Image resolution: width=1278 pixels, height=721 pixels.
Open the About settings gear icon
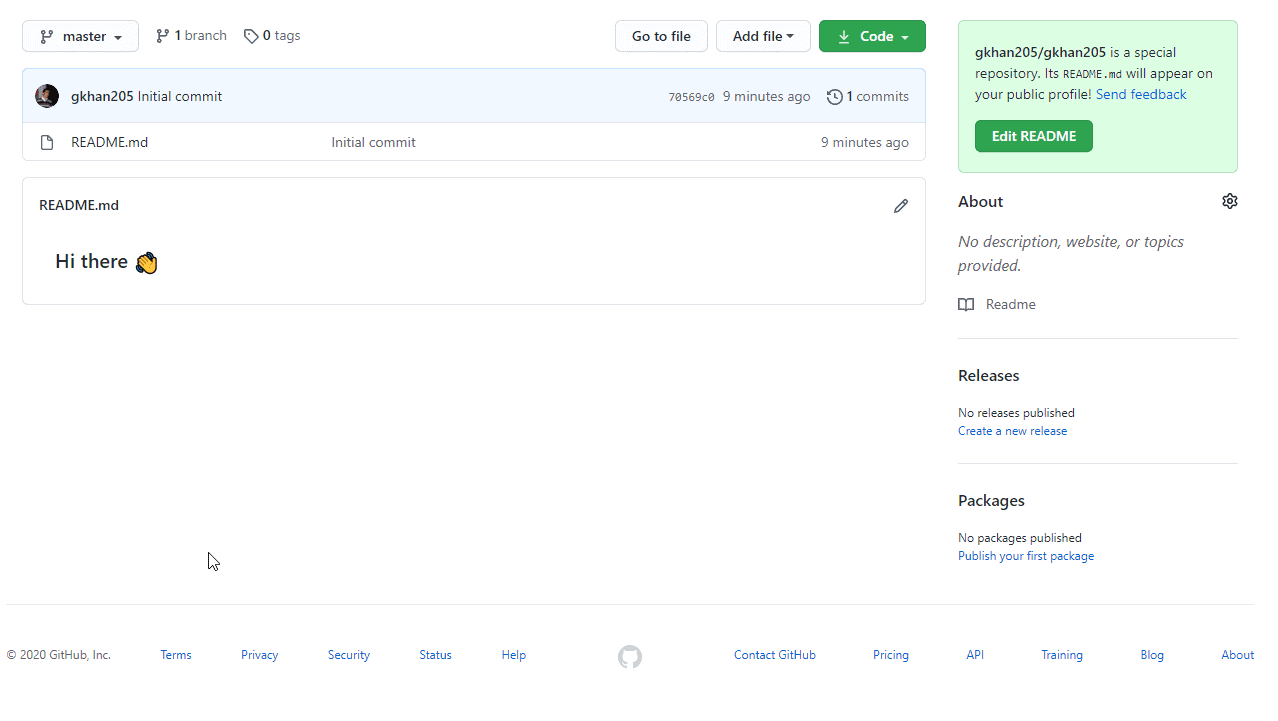coord(1230,201)
